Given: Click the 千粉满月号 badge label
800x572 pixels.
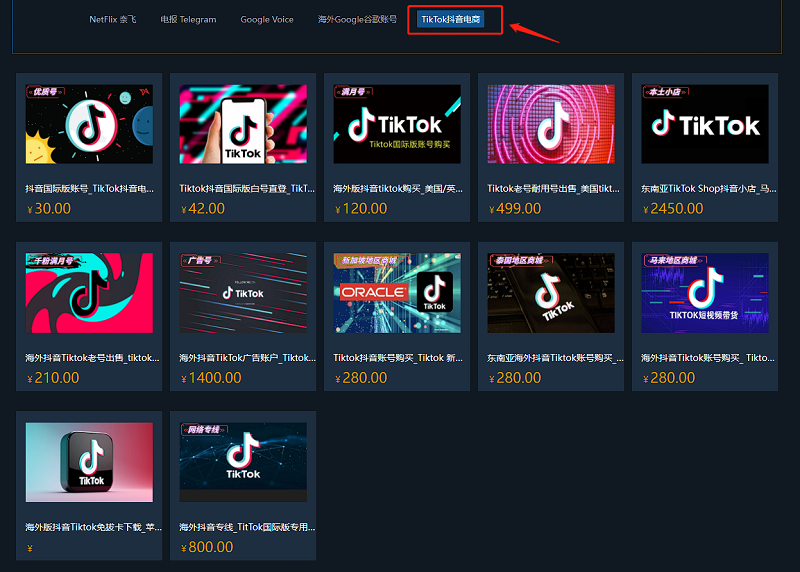Looking at the screenshot, I should pyautogui.click(x=54, y=261).
